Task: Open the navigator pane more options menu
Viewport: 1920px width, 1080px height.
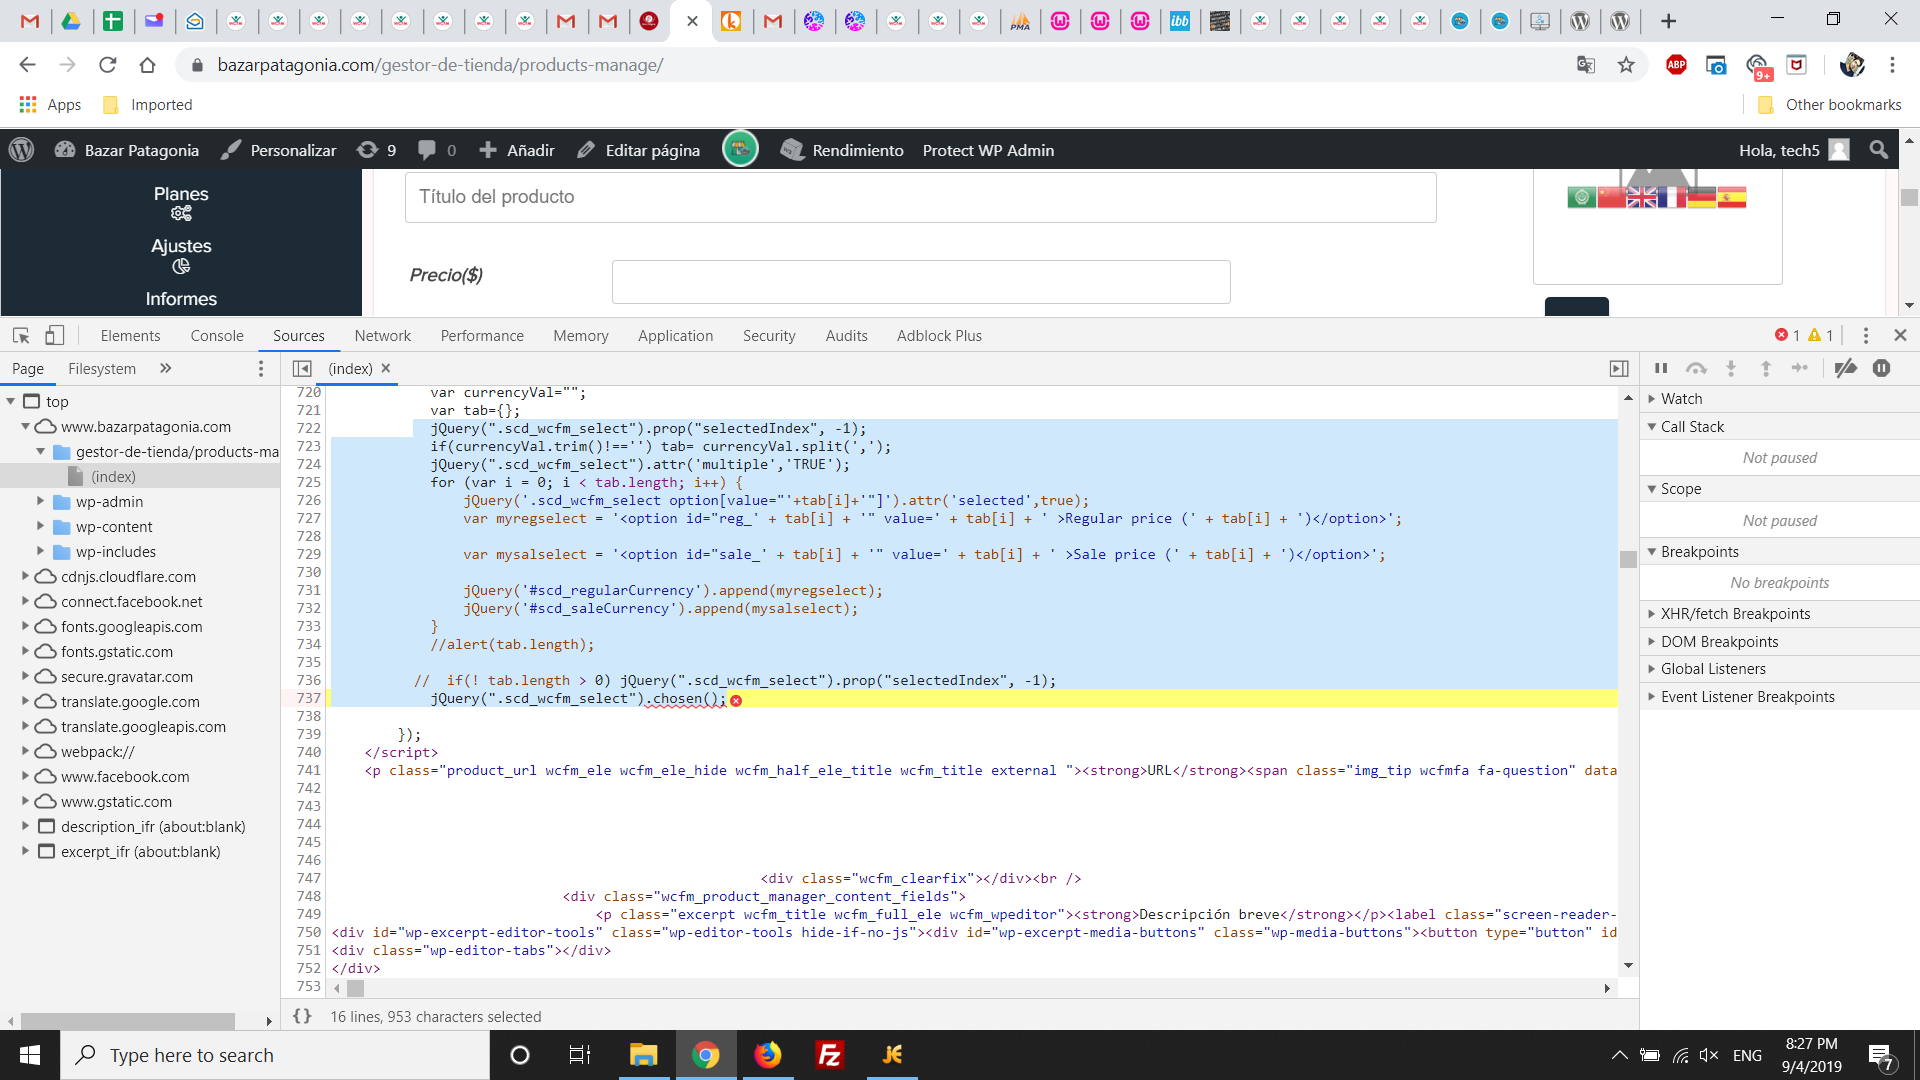Action: (261, 368)
